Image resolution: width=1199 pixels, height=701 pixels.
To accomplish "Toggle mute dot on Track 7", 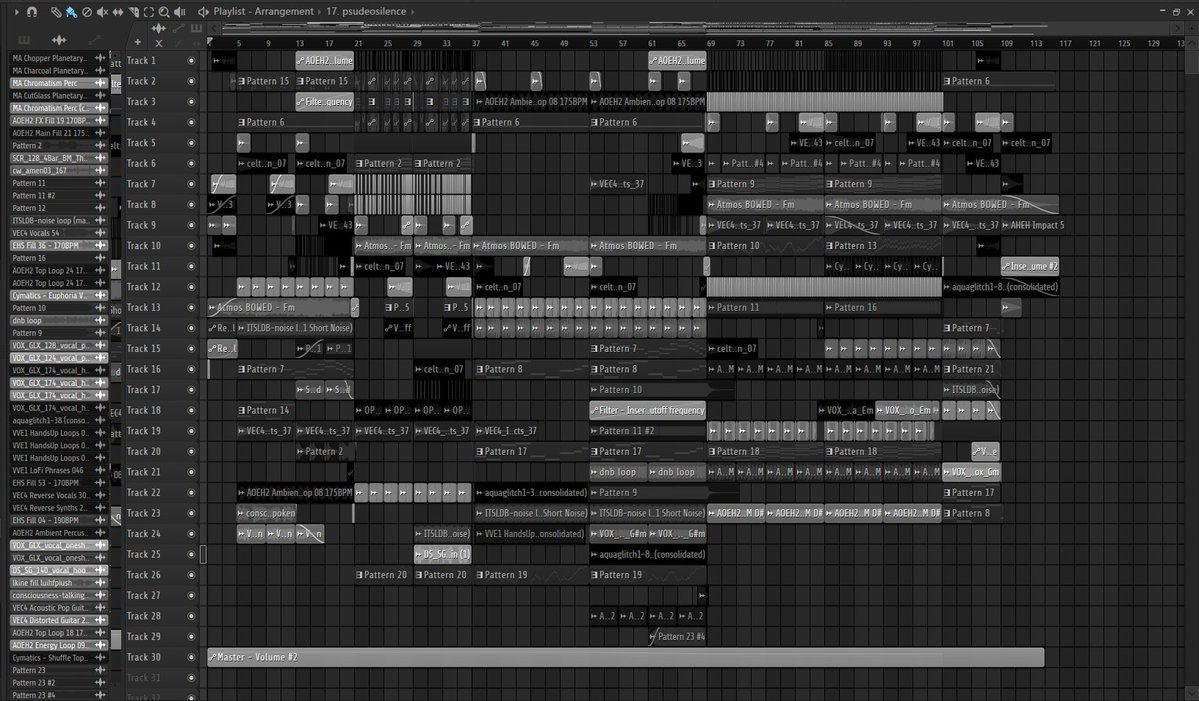I will pyautogui.click(x=191, y=184).
